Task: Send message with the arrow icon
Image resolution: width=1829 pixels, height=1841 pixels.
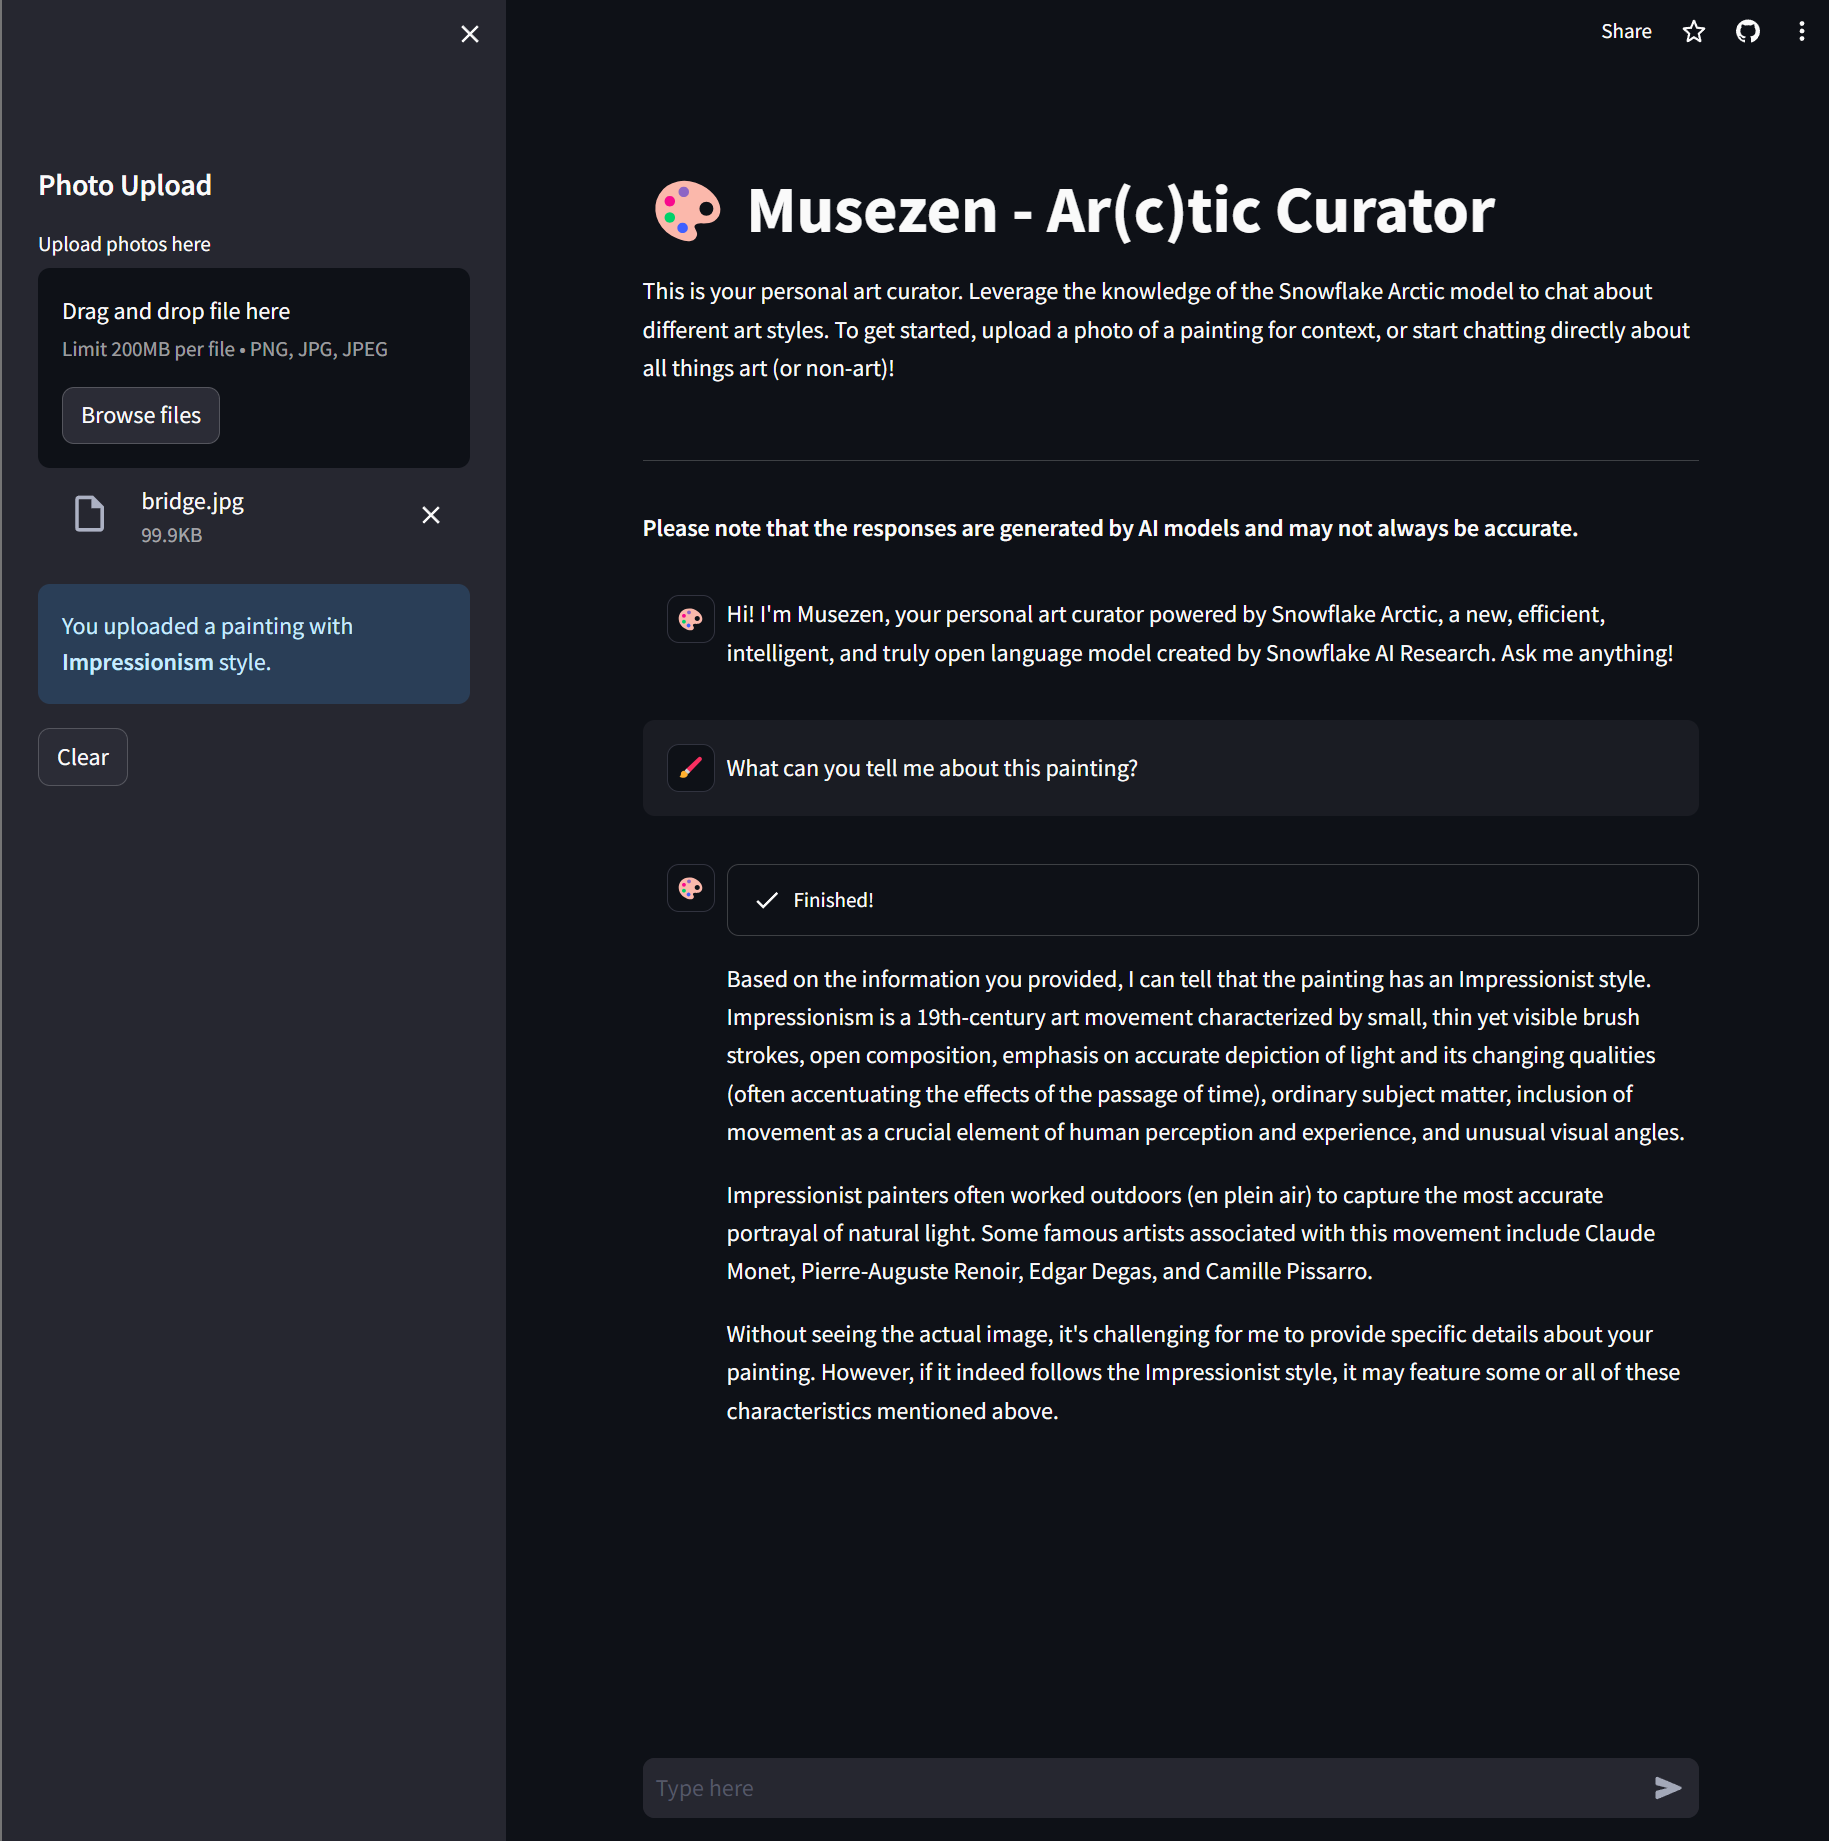Action: [1668, 1788]
